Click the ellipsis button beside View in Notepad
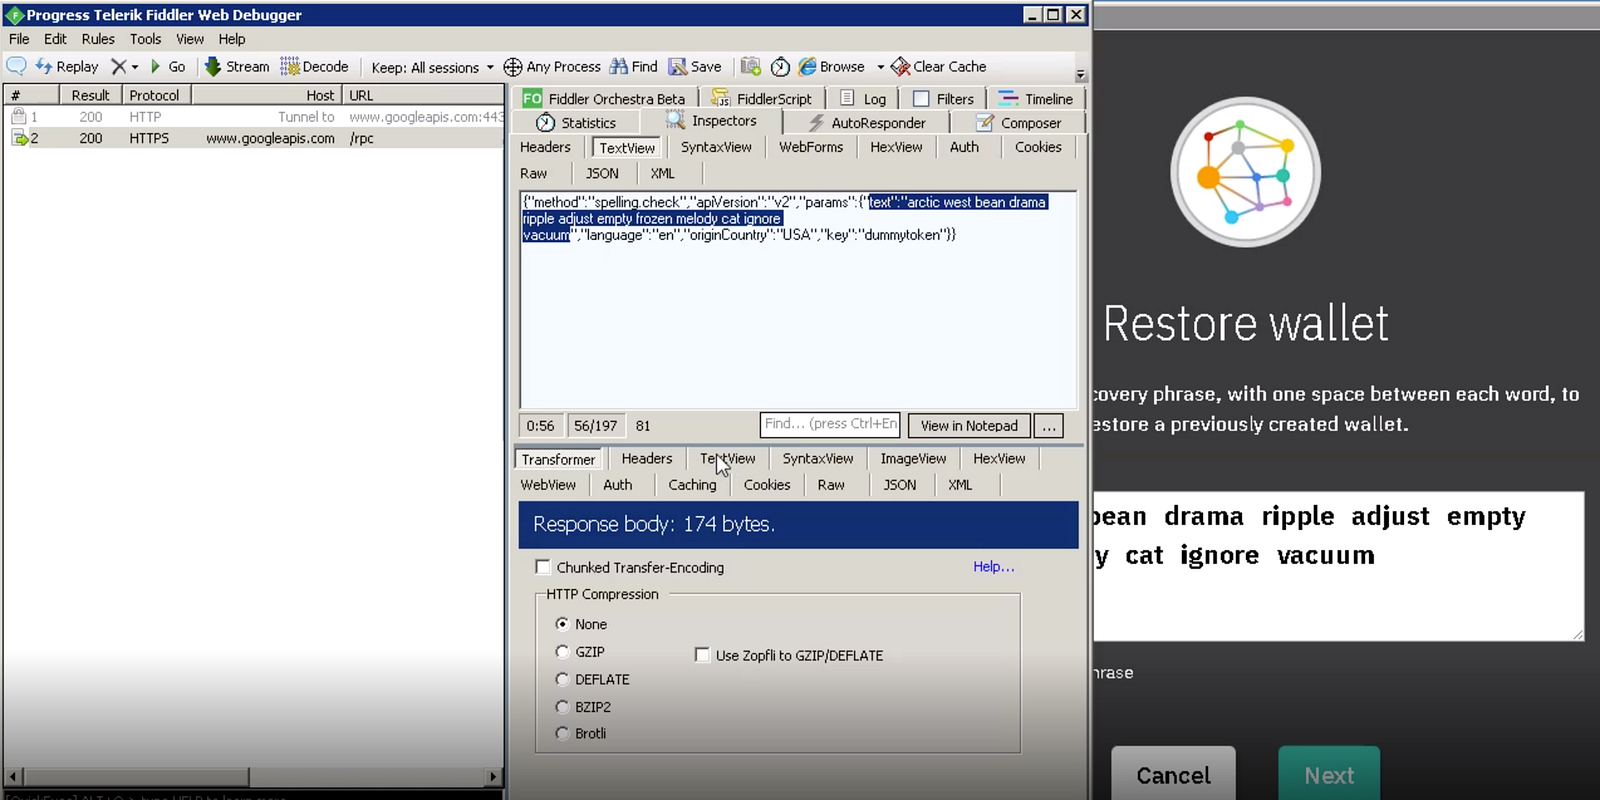Image resolution: width=1600 pixels, height=800 pixels. point(1048,425)
